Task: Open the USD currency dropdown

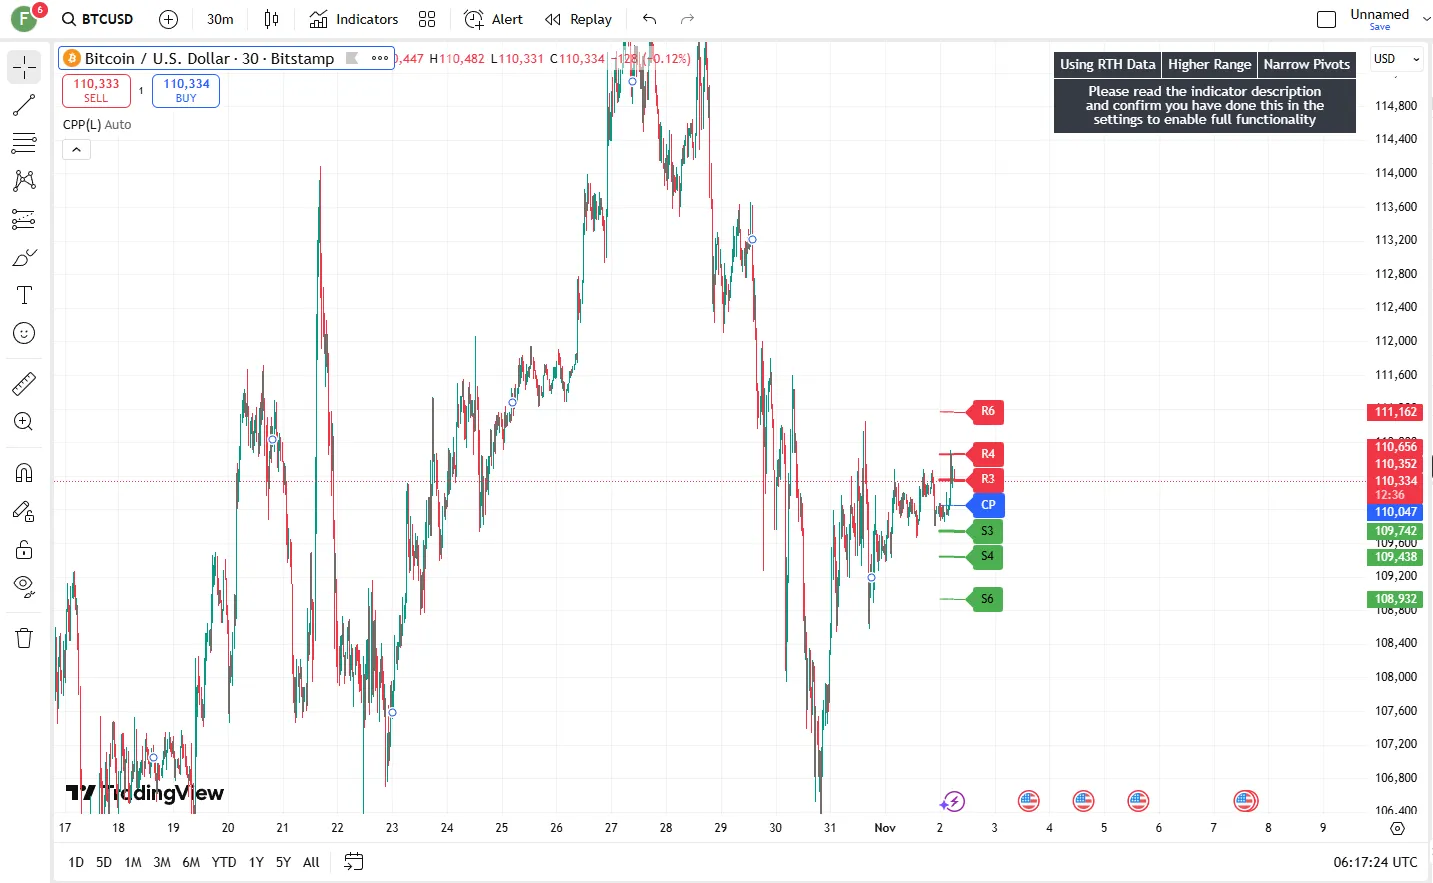Action: coord(1395,59)
